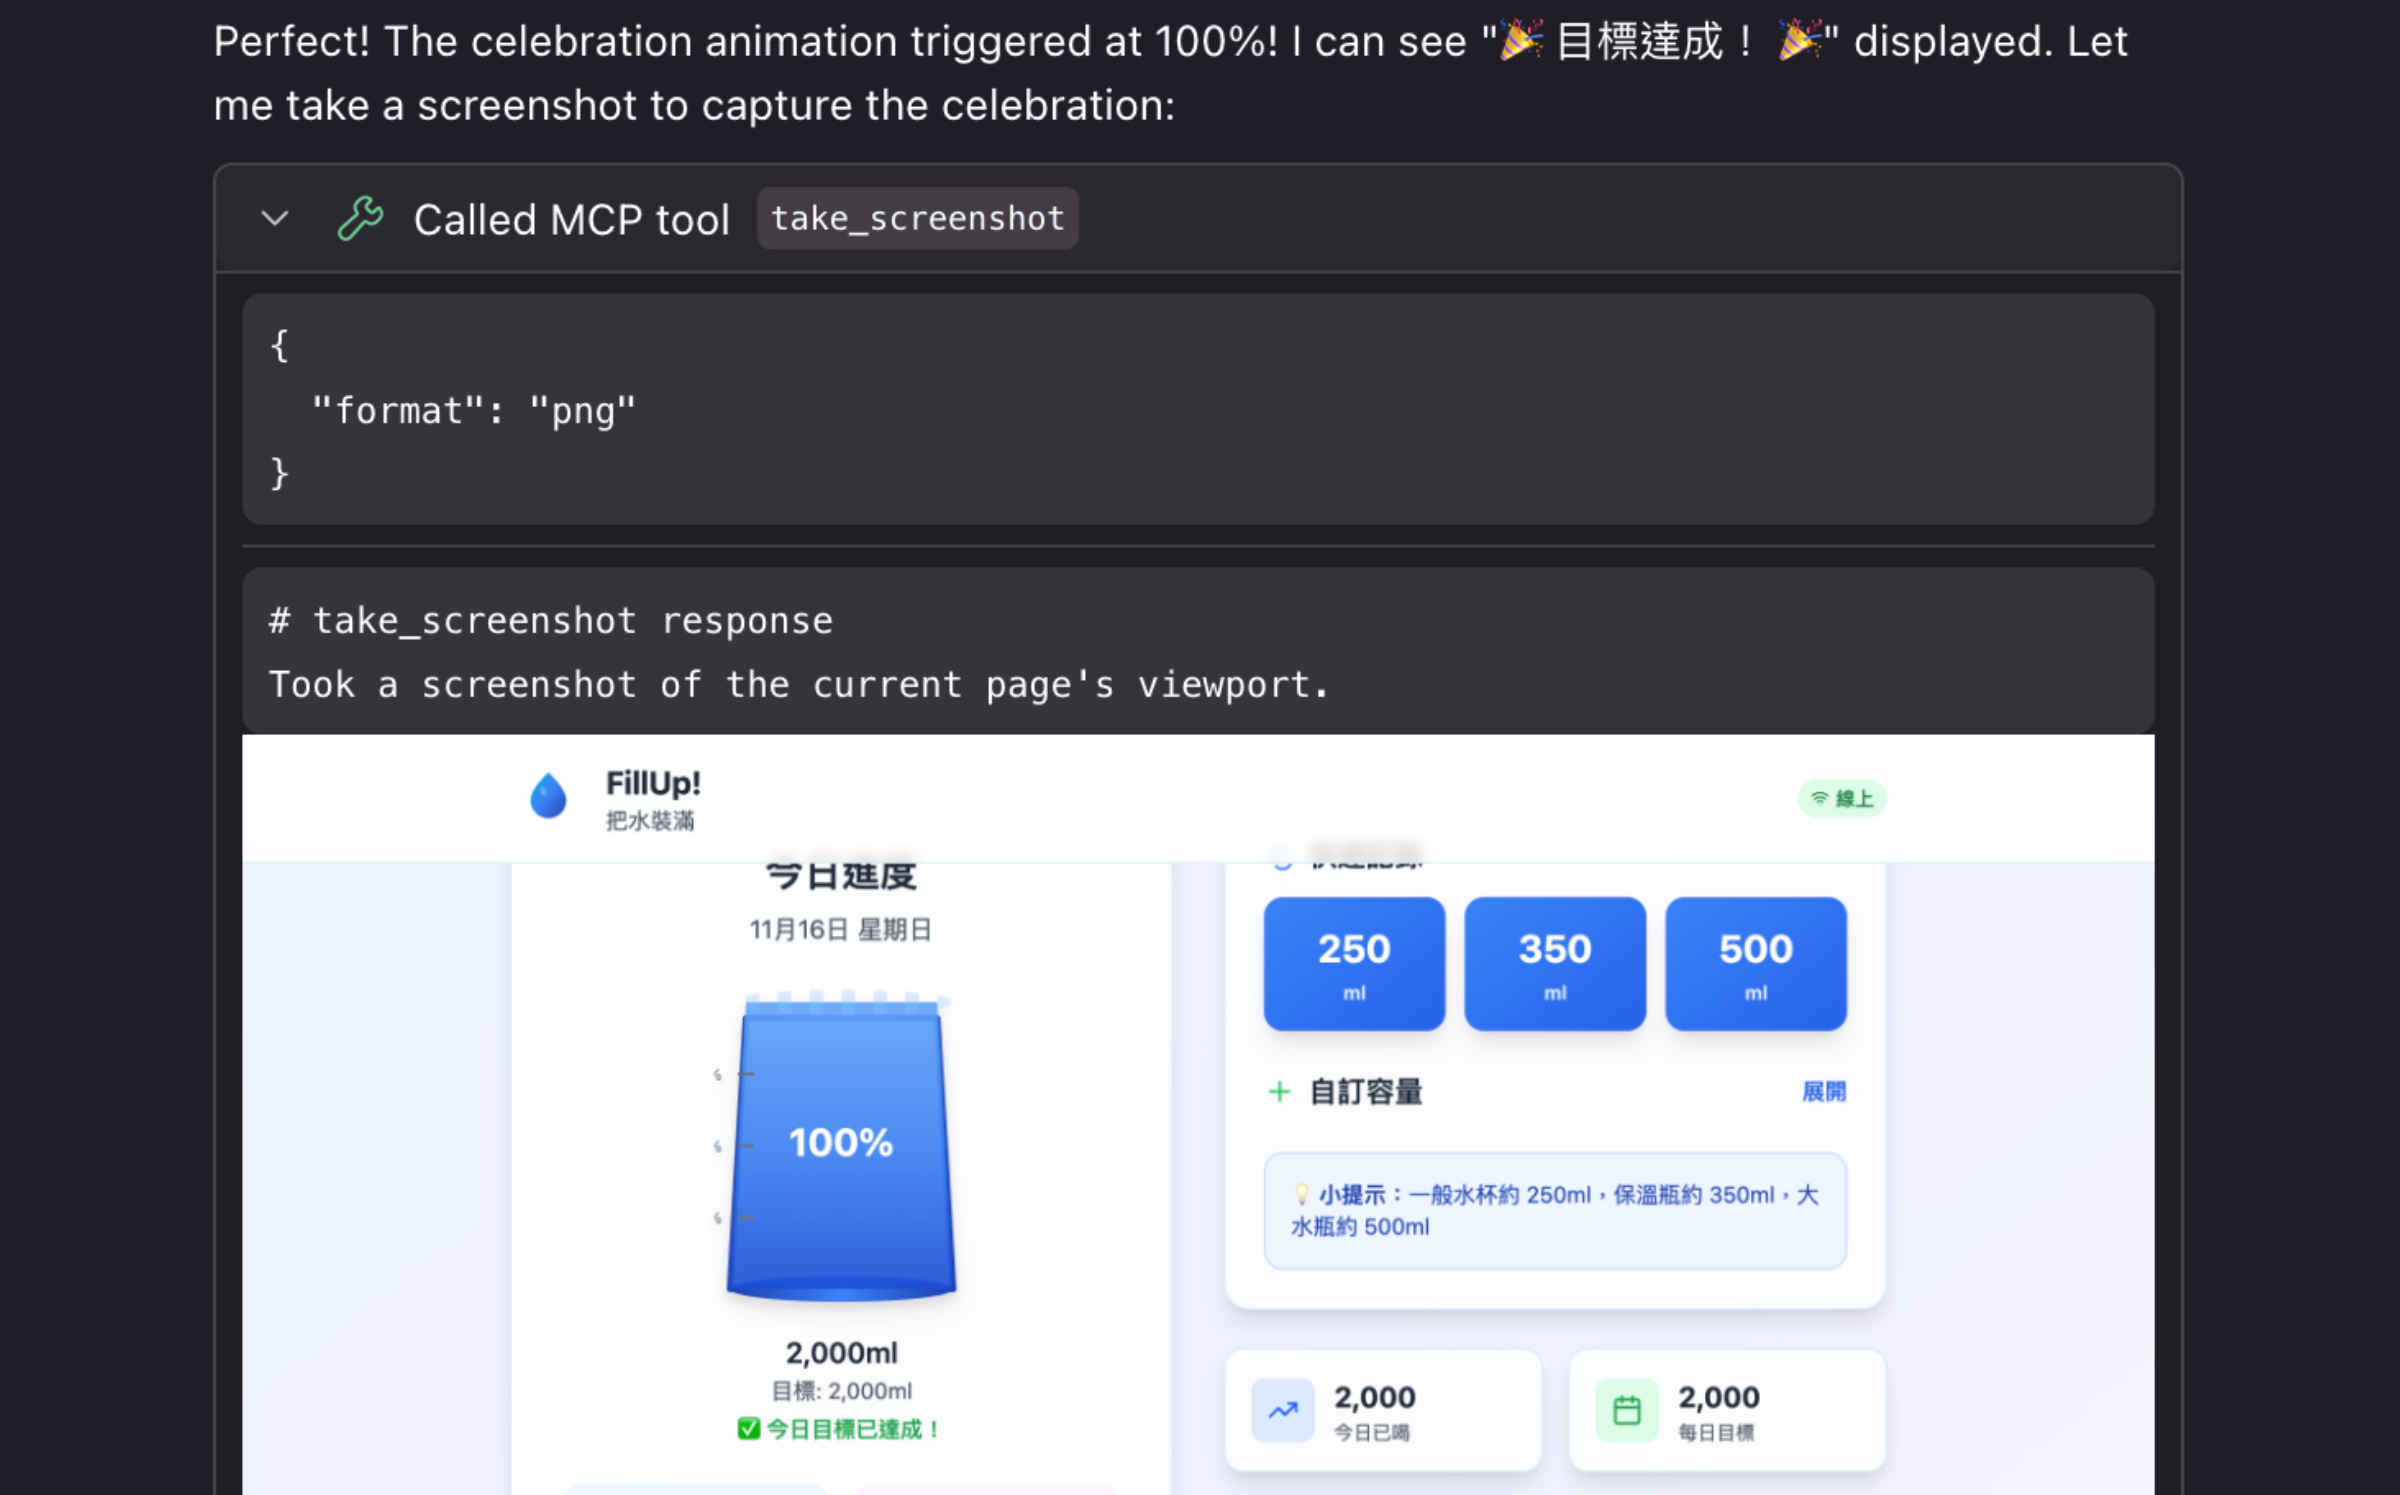Click the green 線上 online status badge
Image resolution: width=2400 pixels, height=1495 pixels.
[x=1841, y=798]
